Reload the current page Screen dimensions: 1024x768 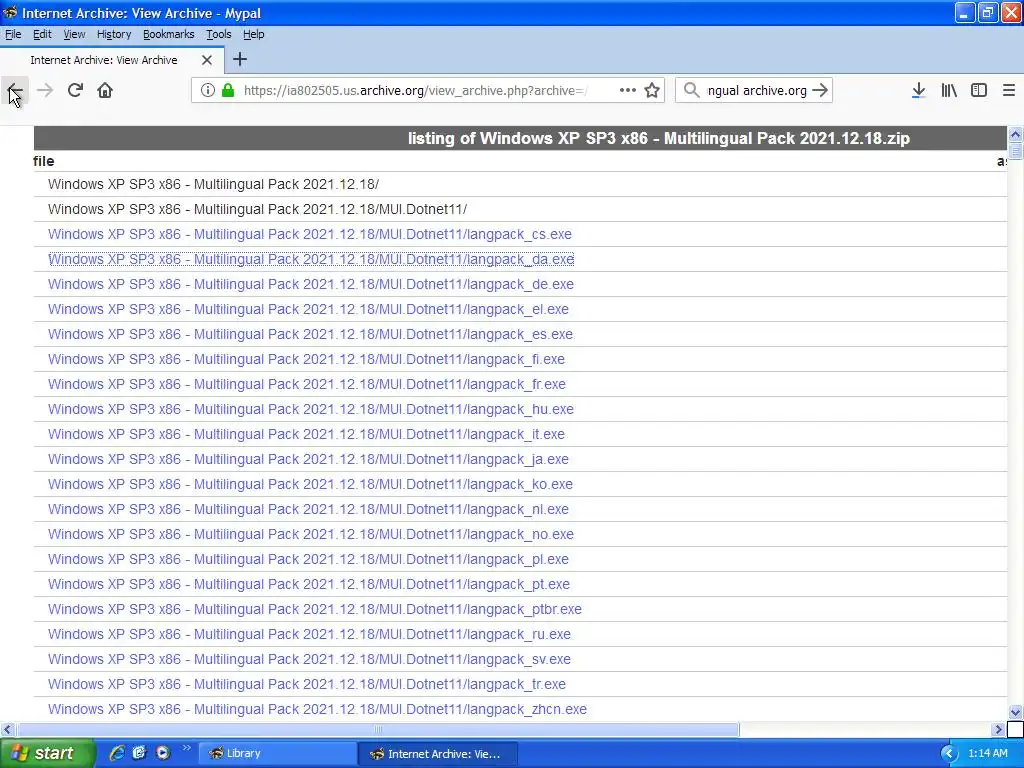click(75, 90)
